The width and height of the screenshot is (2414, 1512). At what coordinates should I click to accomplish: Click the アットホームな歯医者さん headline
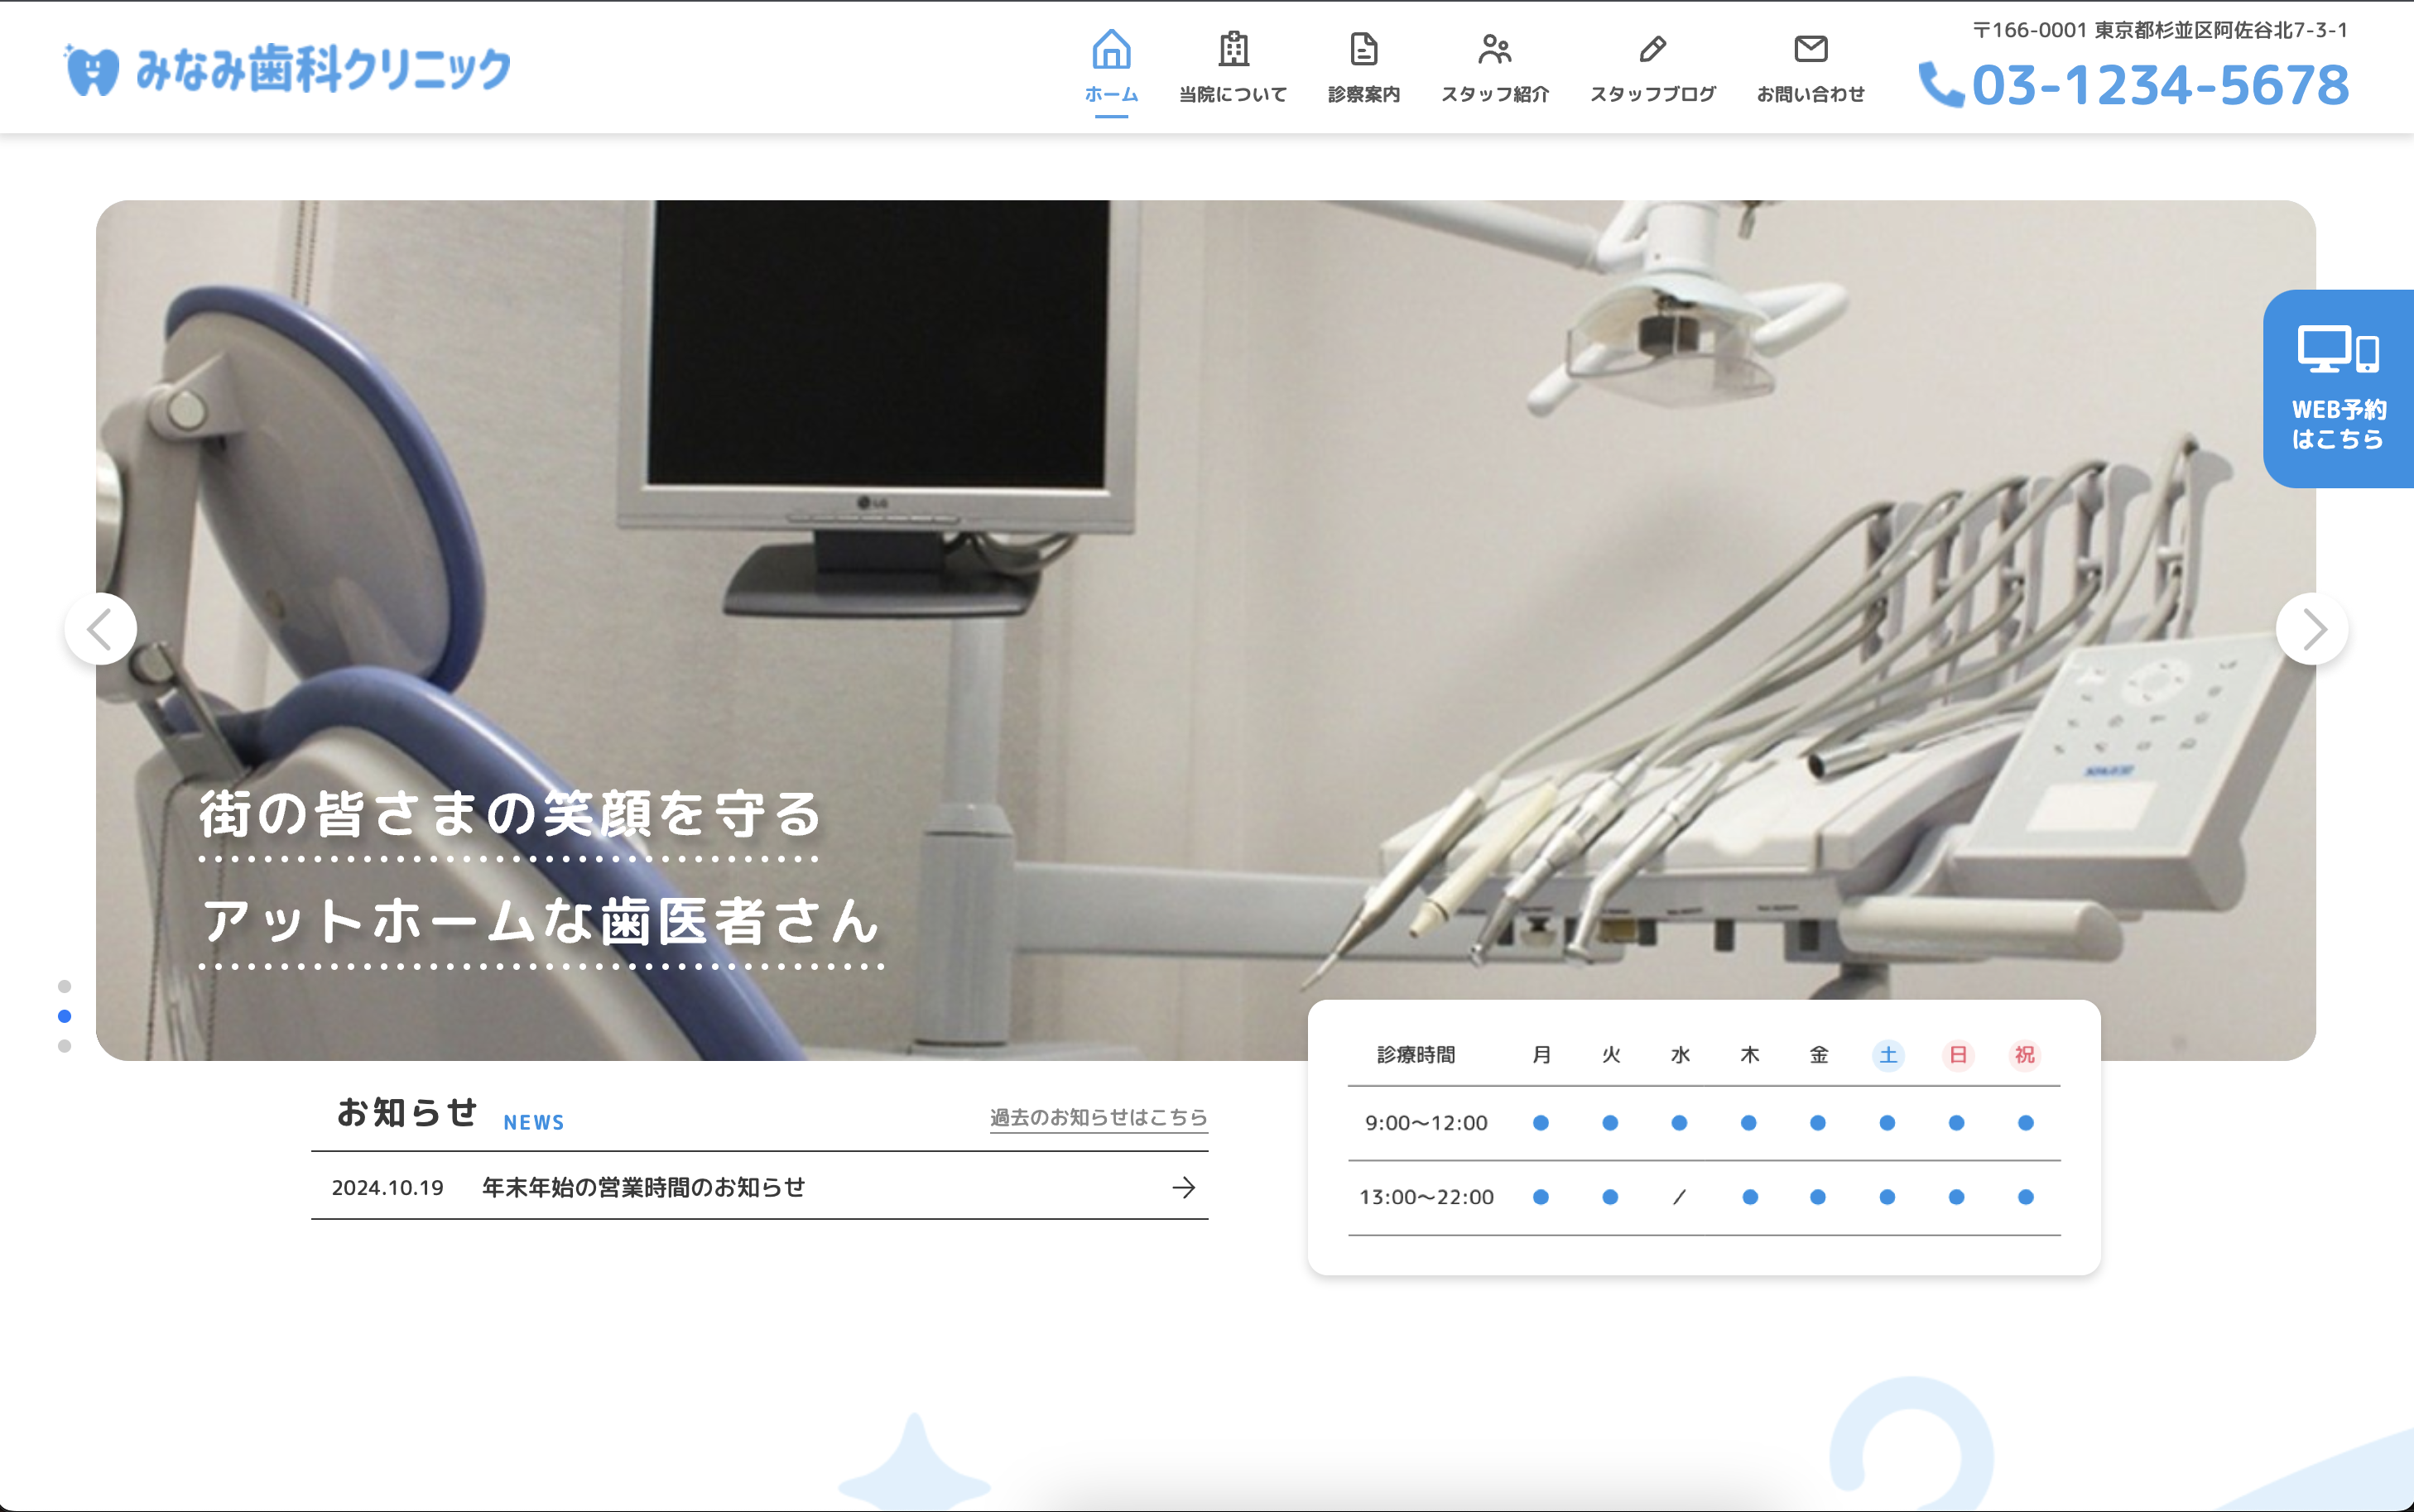click(541, 921)
